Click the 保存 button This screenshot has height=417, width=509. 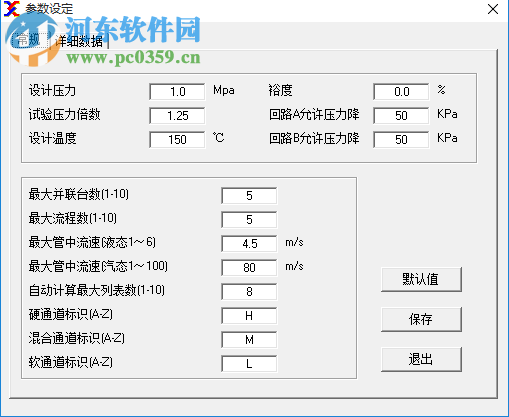click(x=421, y=319)
